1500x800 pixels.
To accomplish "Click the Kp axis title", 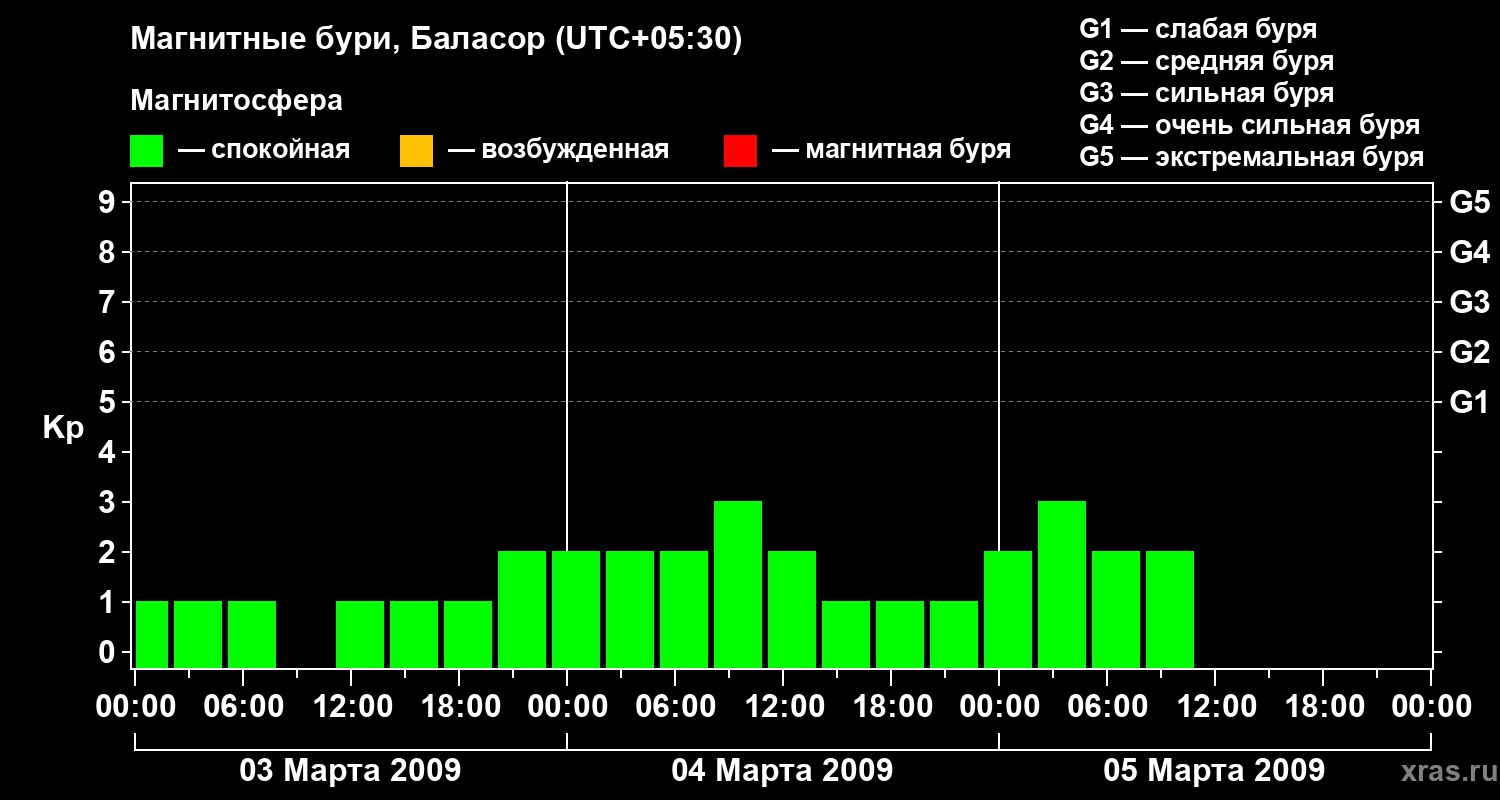I will [63, 428].
